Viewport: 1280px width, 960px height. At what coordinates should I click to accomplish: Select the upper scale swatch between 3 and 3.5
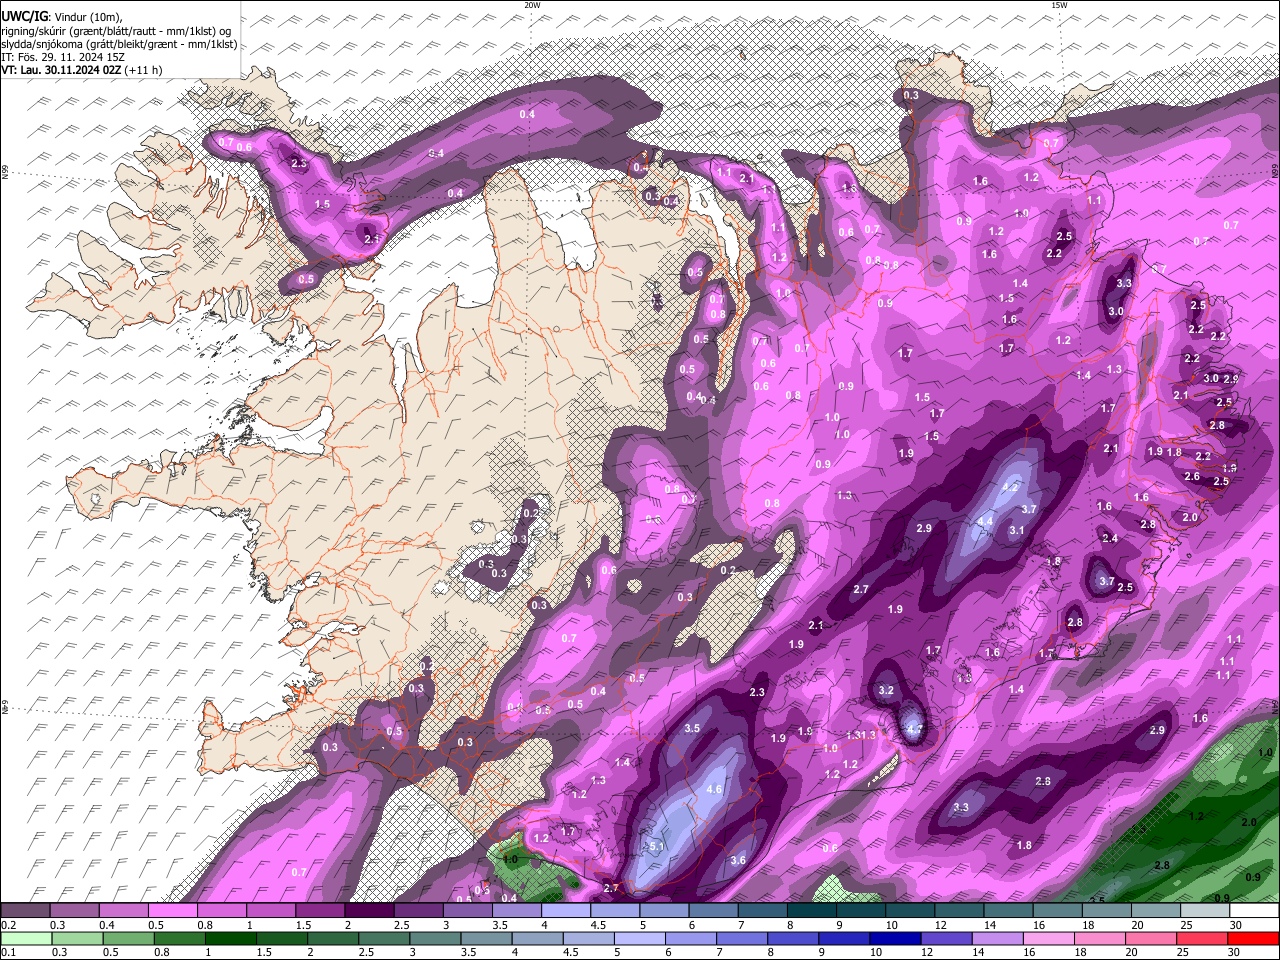[468, 910]
